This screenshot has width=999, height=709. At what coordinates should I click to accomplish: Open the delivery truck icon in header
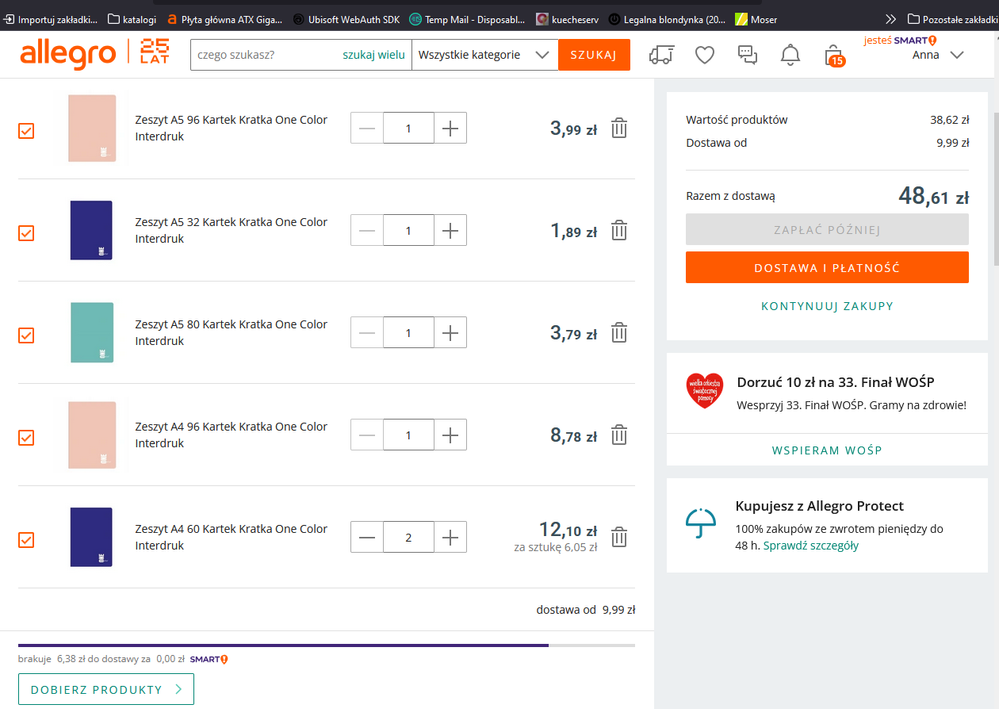(x=661, y=55)
